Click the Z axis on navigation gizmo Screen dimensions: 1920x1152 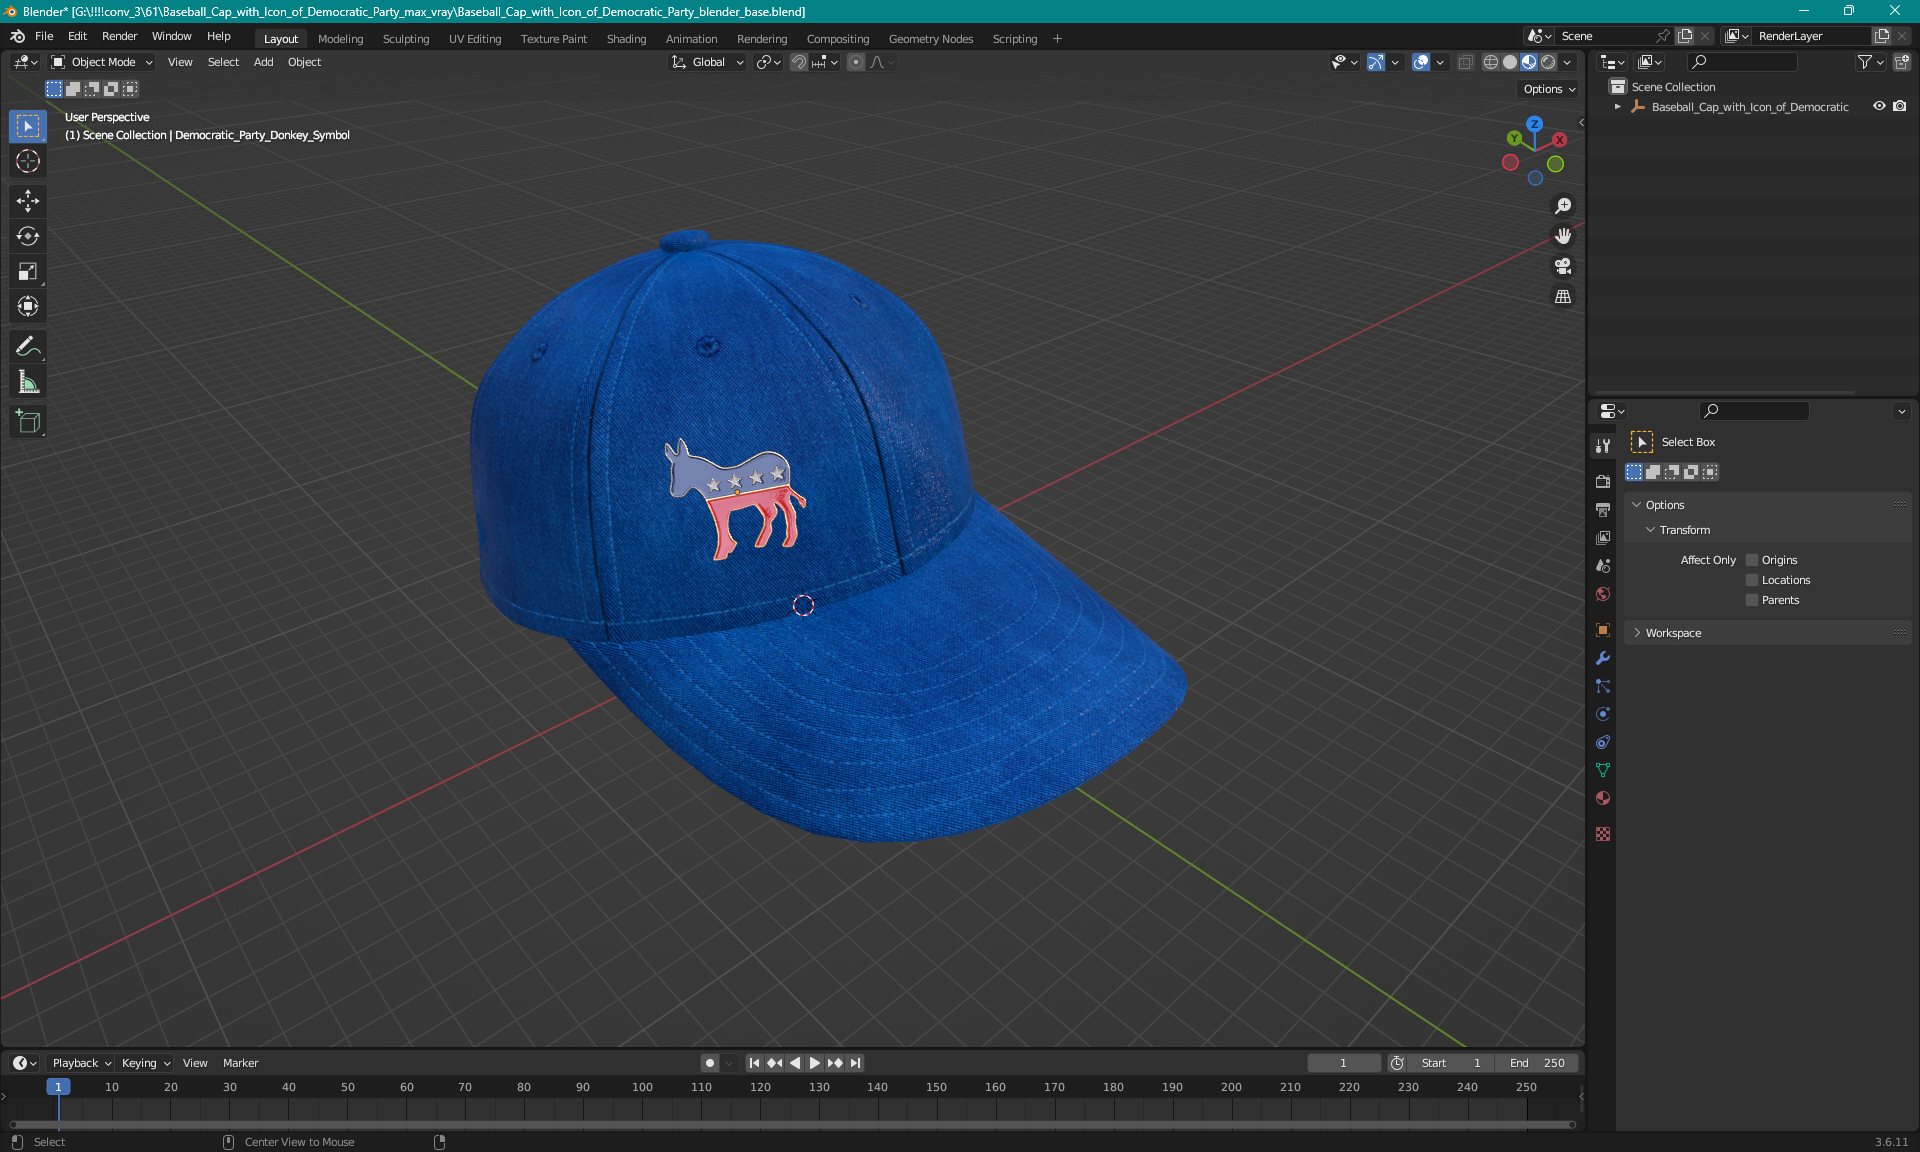(1534, 124)
